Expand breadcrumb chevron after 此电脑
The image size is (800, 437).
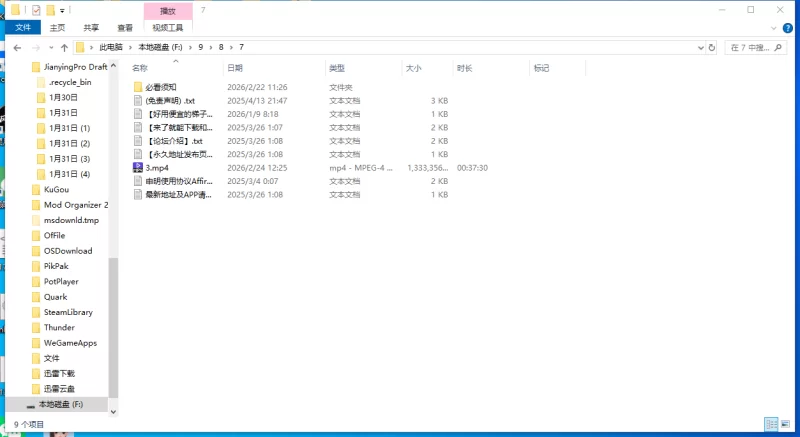(x=130, y=47)
